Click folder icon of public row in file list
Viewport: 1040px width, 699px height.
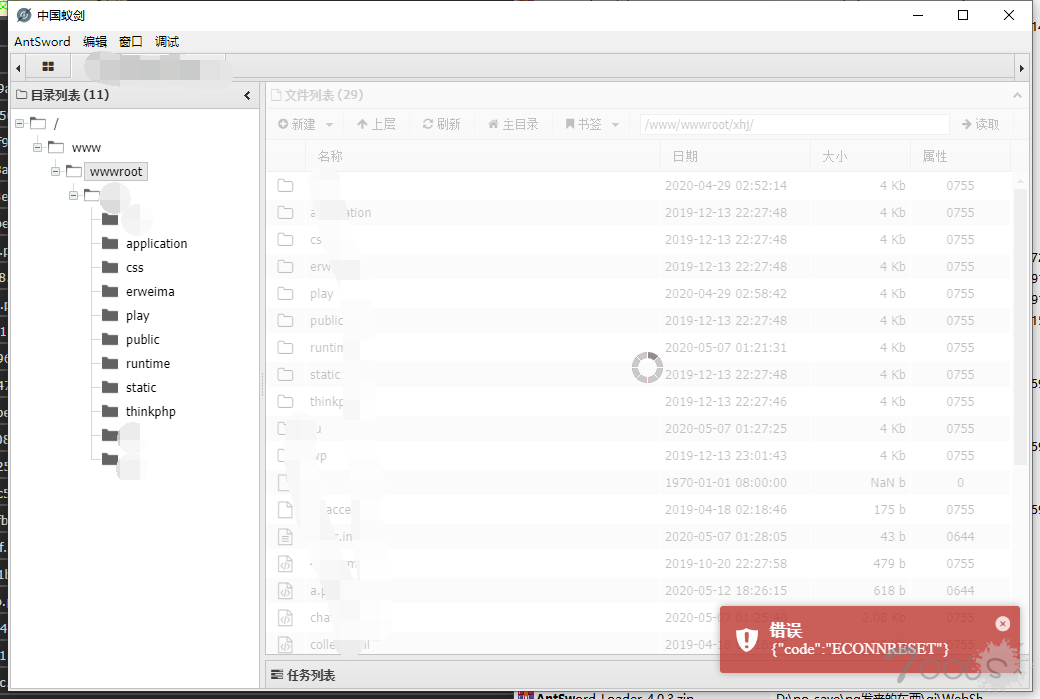click(285, 320)
